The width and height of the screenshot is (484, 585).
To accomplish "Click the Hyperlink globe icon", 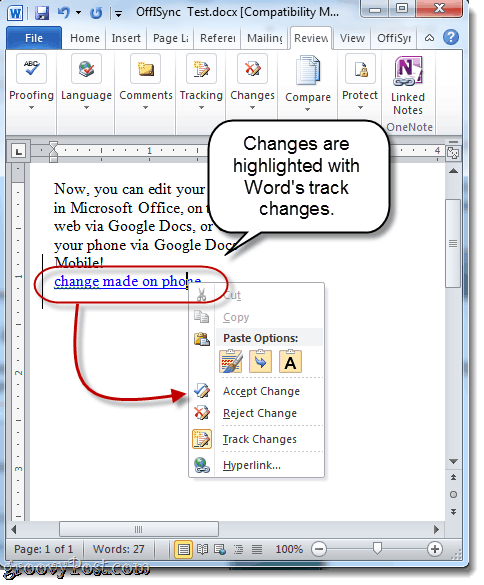I will pyautogui.click(x=202, y=465).
